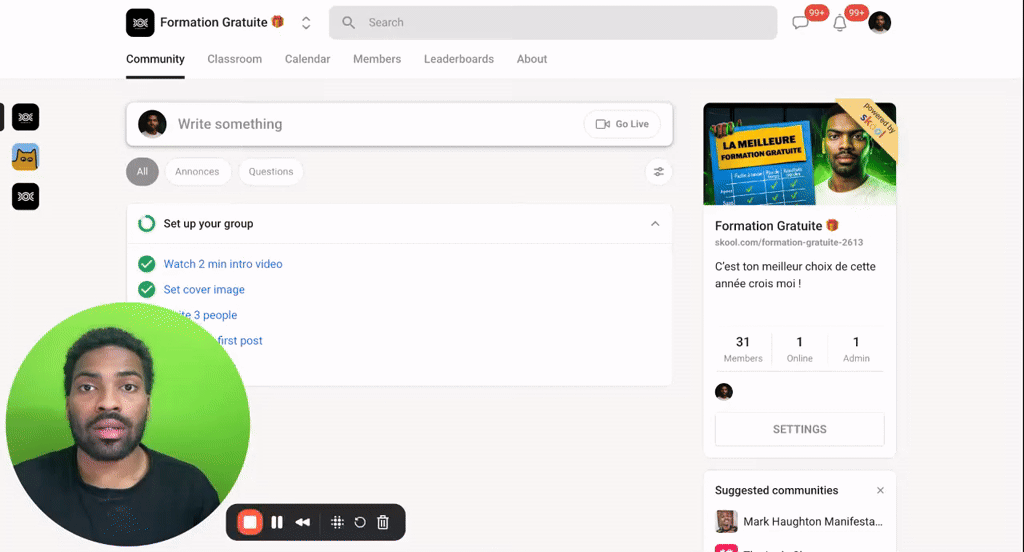Viewport: 1024px width, 552px height.
Task: Select the All category filter
Action: pos(142,172)
